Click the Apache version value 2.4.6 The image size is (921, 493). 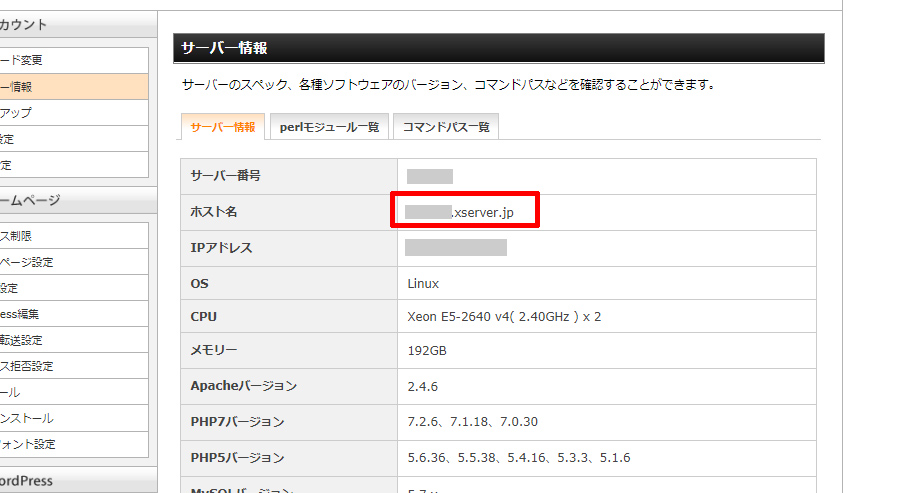[x=423, y=386]
